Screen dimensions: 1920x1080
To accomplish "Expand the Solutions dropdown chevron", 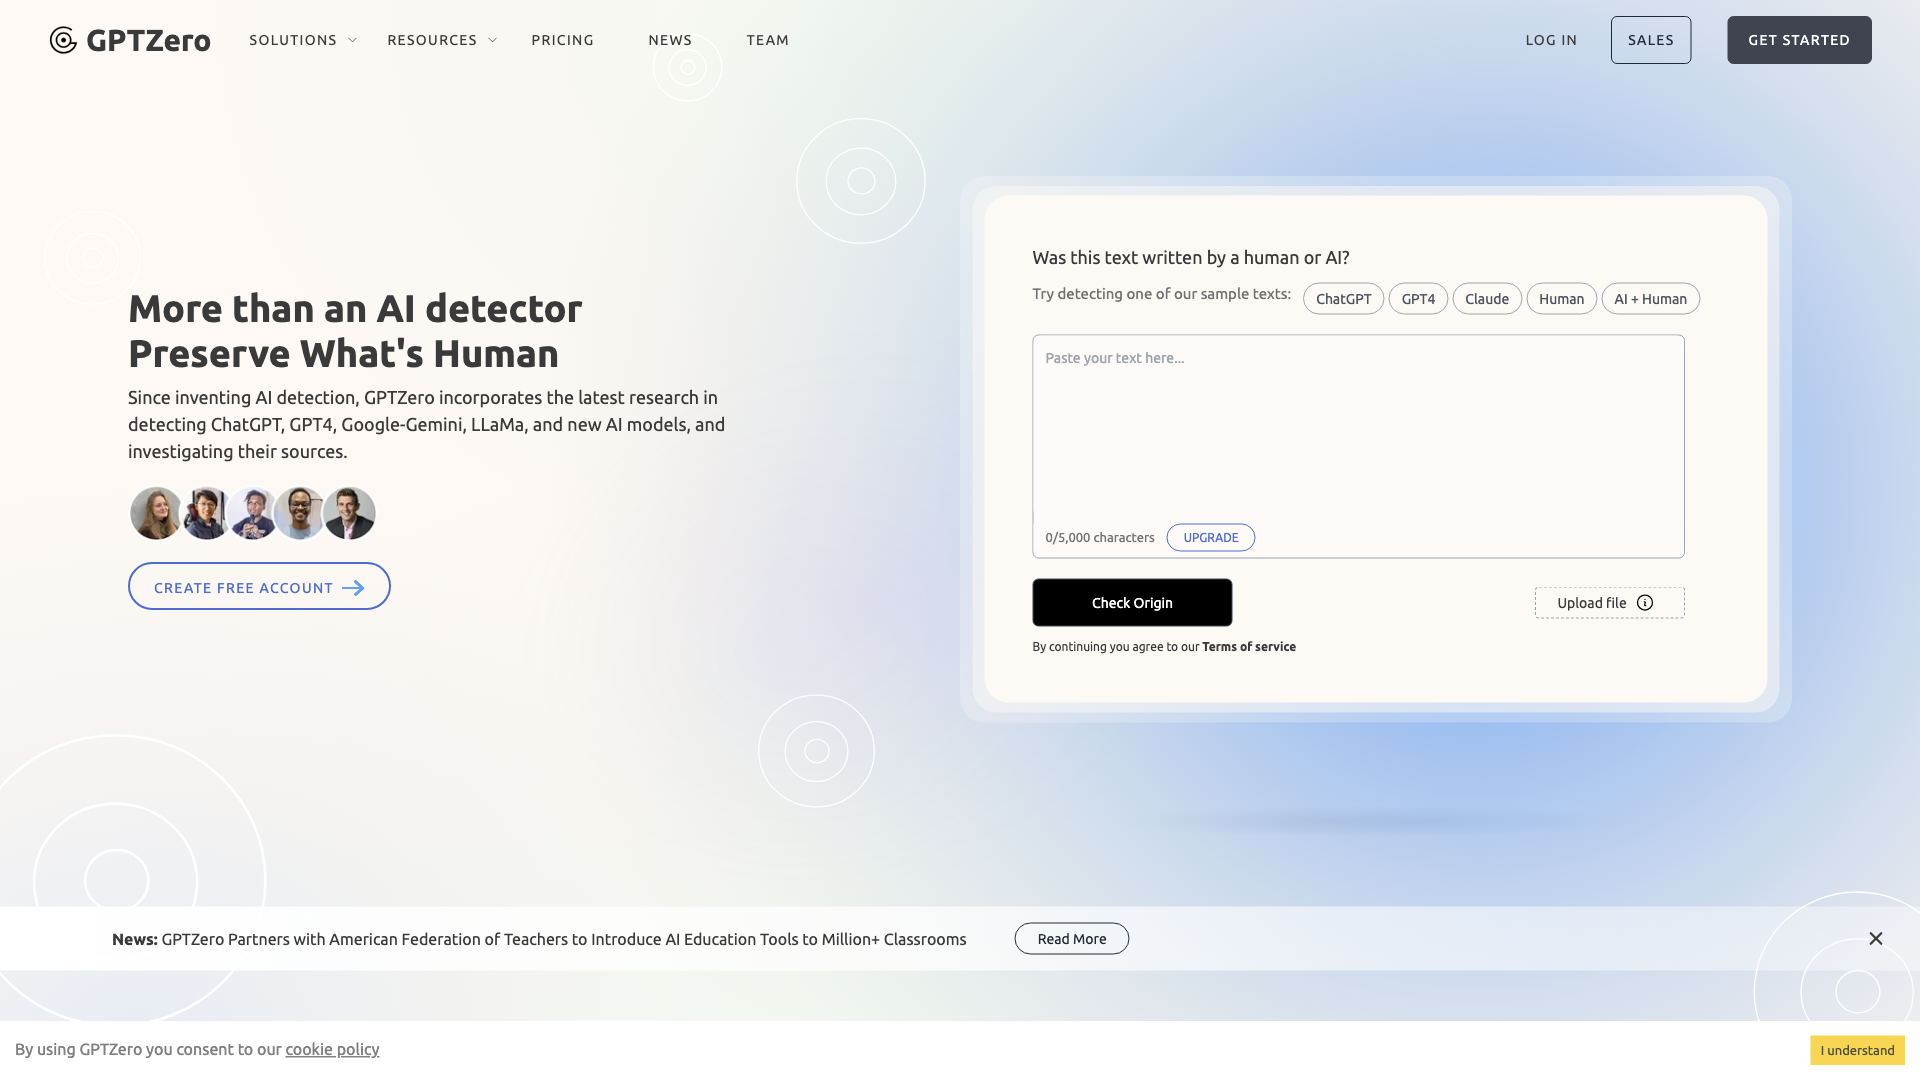I will (x=352, y=40).
